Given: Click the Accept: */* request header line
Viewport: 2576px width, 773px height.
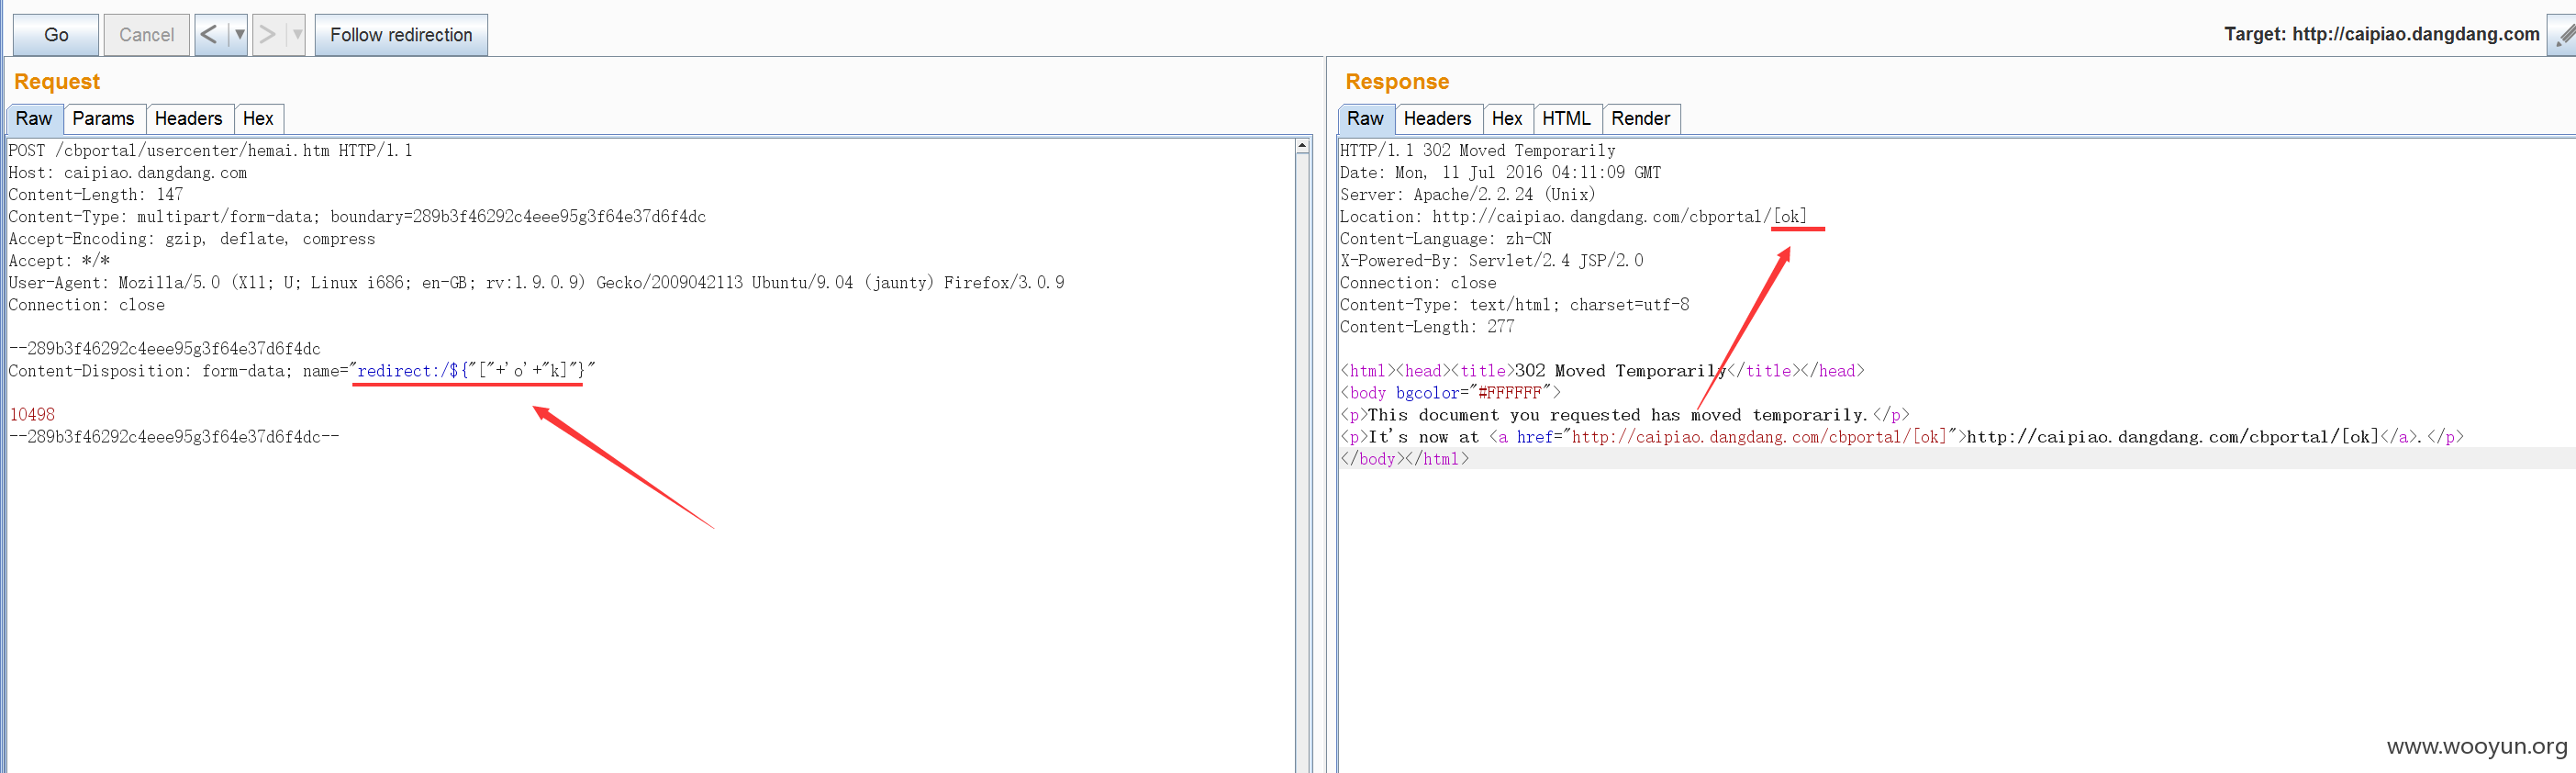Looking at the screenshot, I should [59, 260].
